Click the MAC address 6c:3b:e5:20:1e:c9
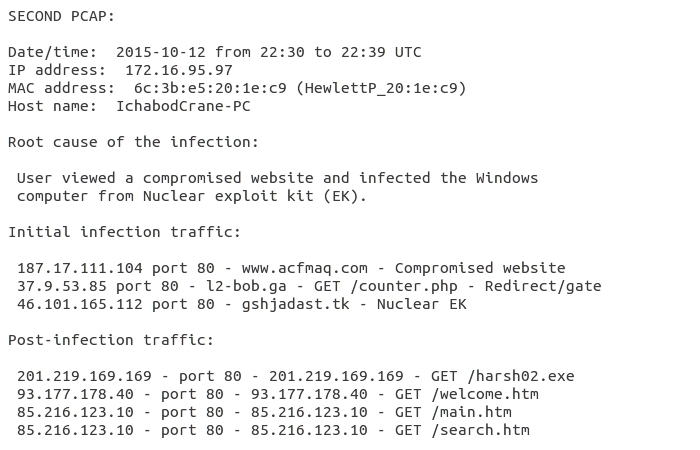Image resolution: width=700 pixels, height=450 pixels. [210, 88]
